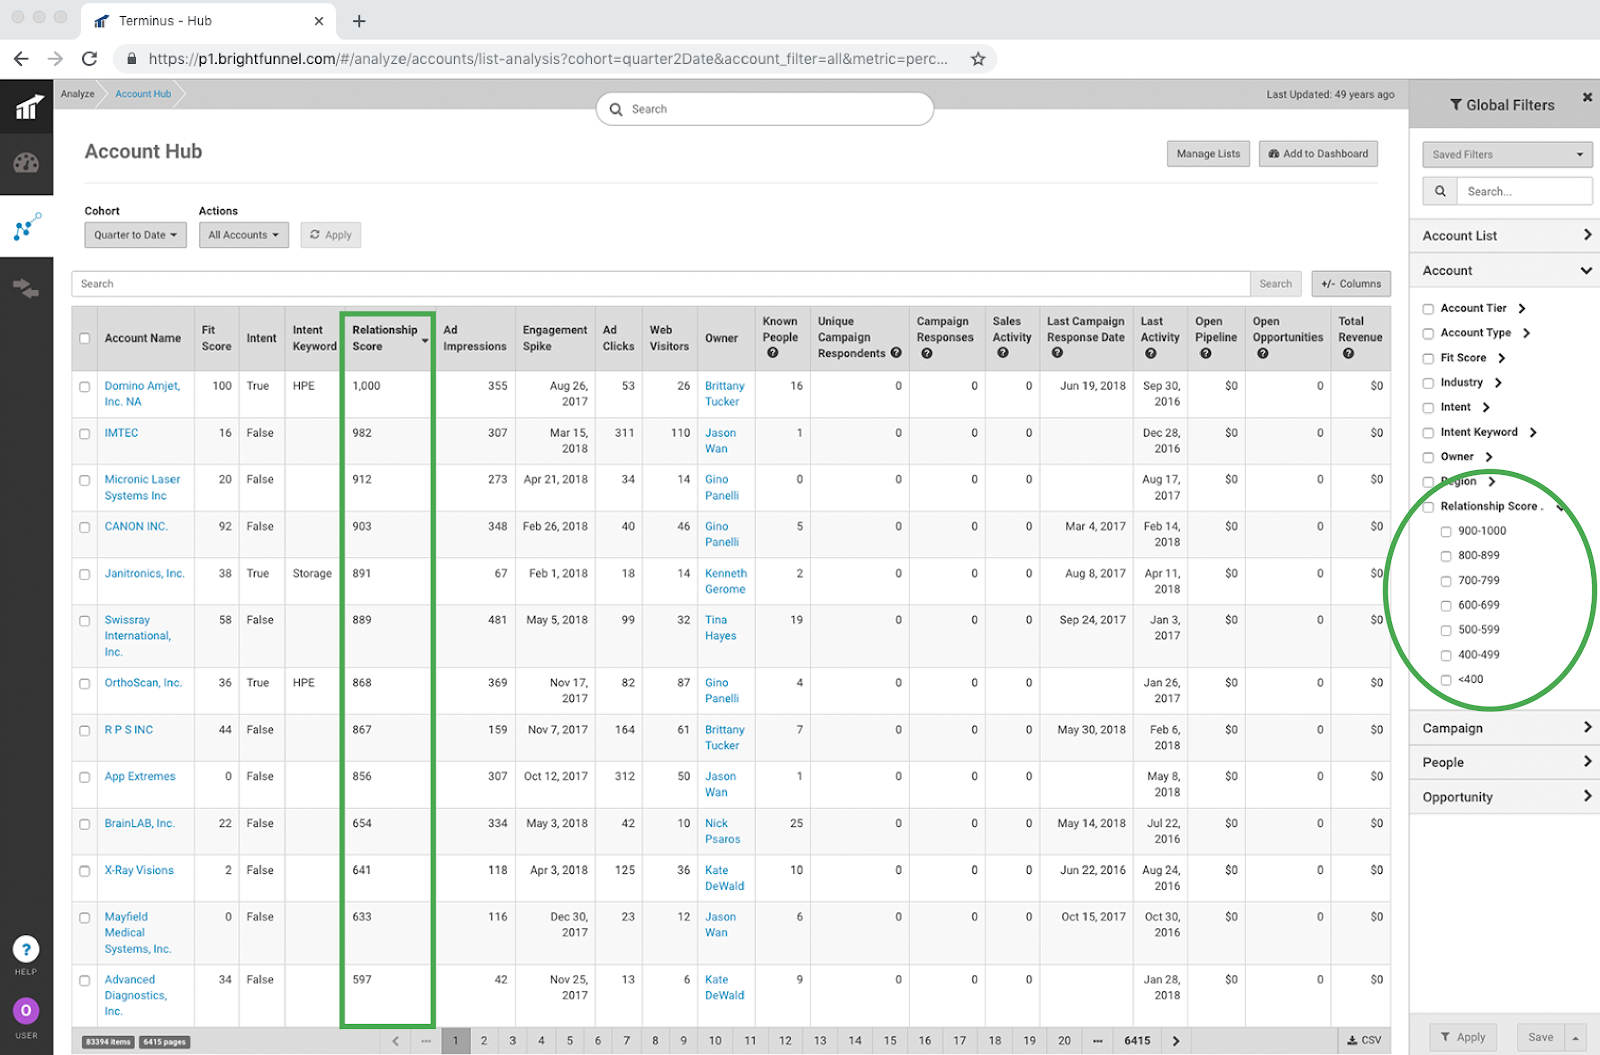Click the Account Hub breadcrumb
This screenshot has width=1600, height=1055.
click(x=143, y=94)
